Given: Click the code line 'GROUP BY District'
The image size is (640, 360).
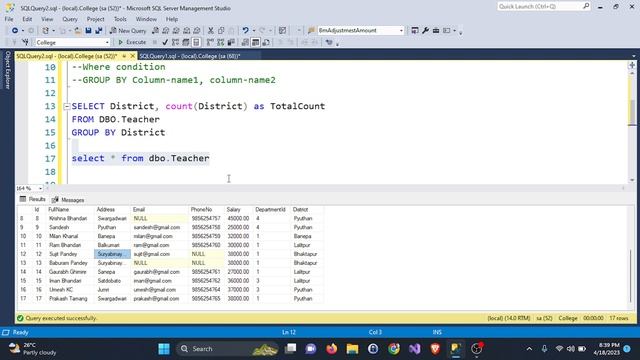Looking at the screenshot, I should click(x=118, y=132).
